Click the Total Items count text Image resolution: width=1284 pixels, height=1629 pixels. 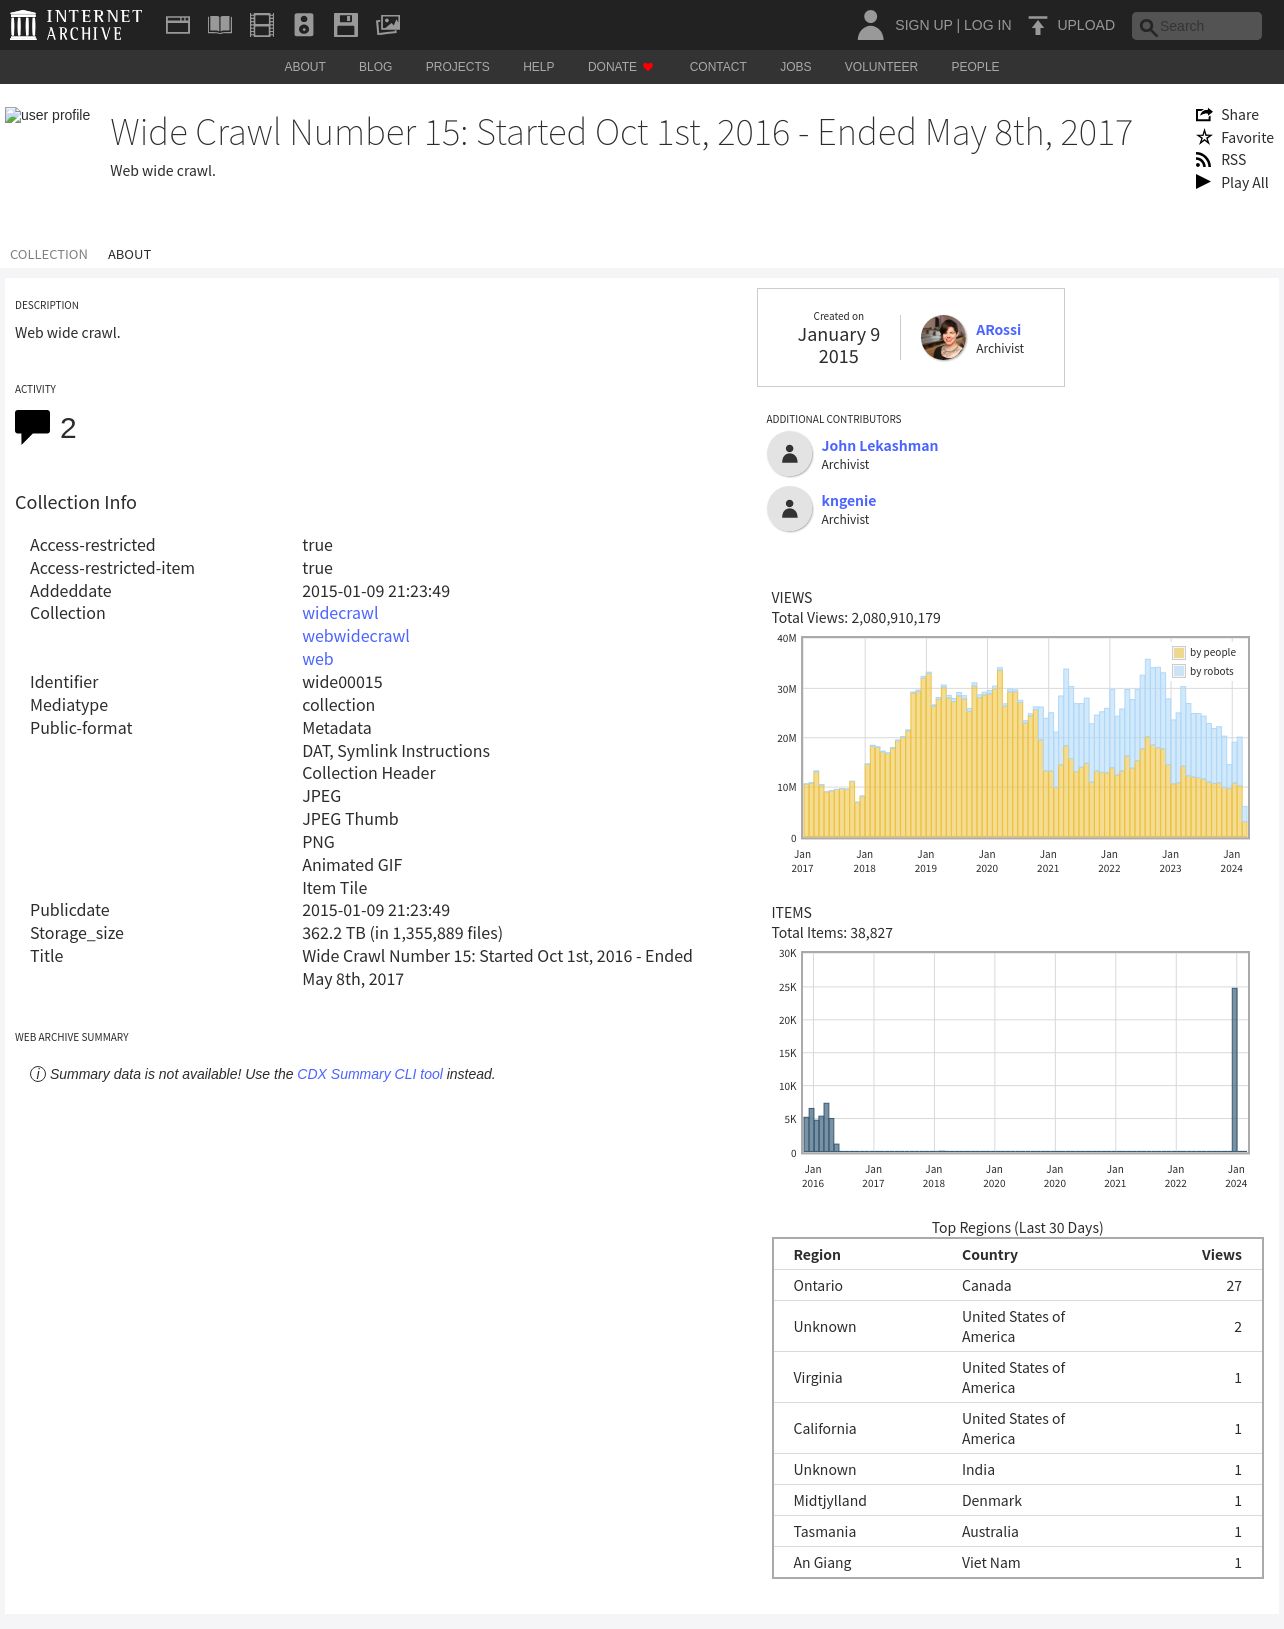click(832, 933)
